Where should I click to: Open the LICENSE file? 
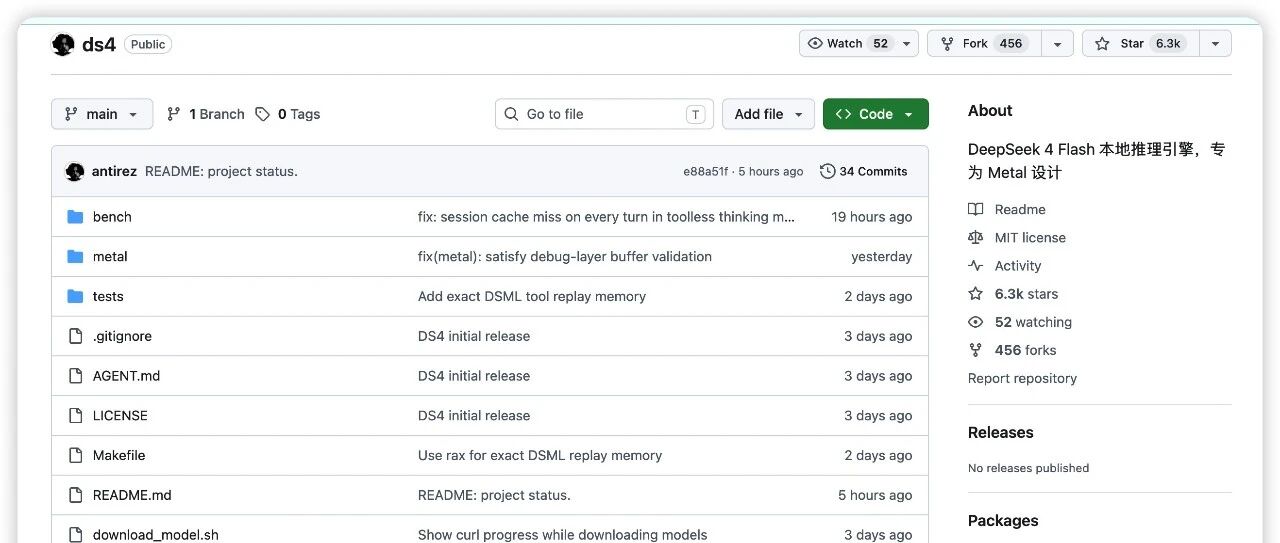tap(120, 415)
